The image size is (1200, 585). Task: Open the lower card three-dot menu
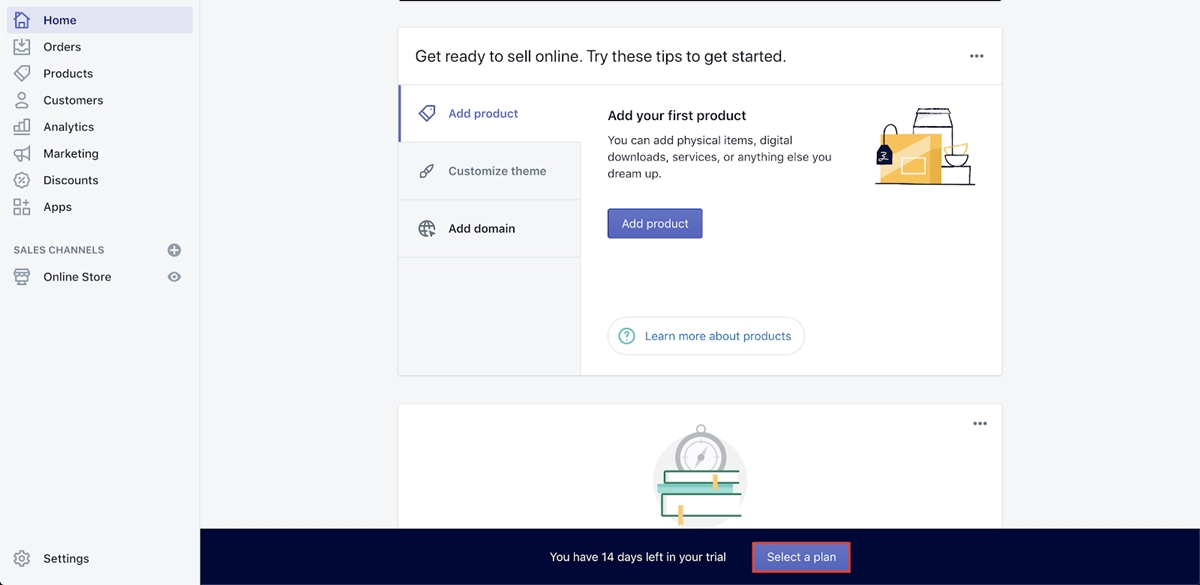(x=980, y=423)
